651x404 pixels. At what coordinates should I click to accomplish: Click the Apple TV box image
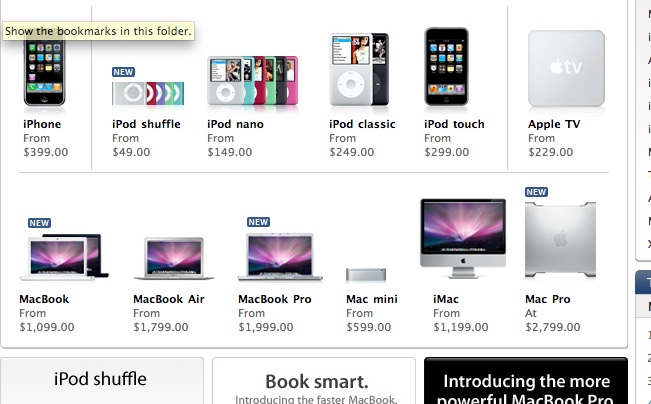click(566, 69)
